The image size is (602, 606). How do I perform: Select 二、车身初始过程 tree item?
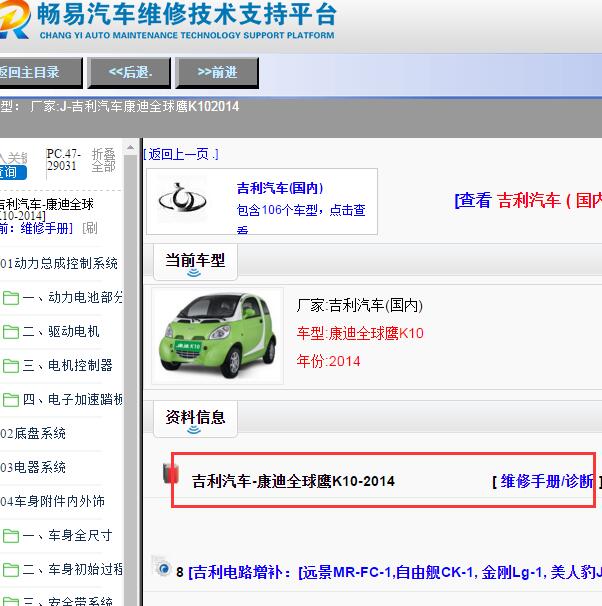point(72,569)
